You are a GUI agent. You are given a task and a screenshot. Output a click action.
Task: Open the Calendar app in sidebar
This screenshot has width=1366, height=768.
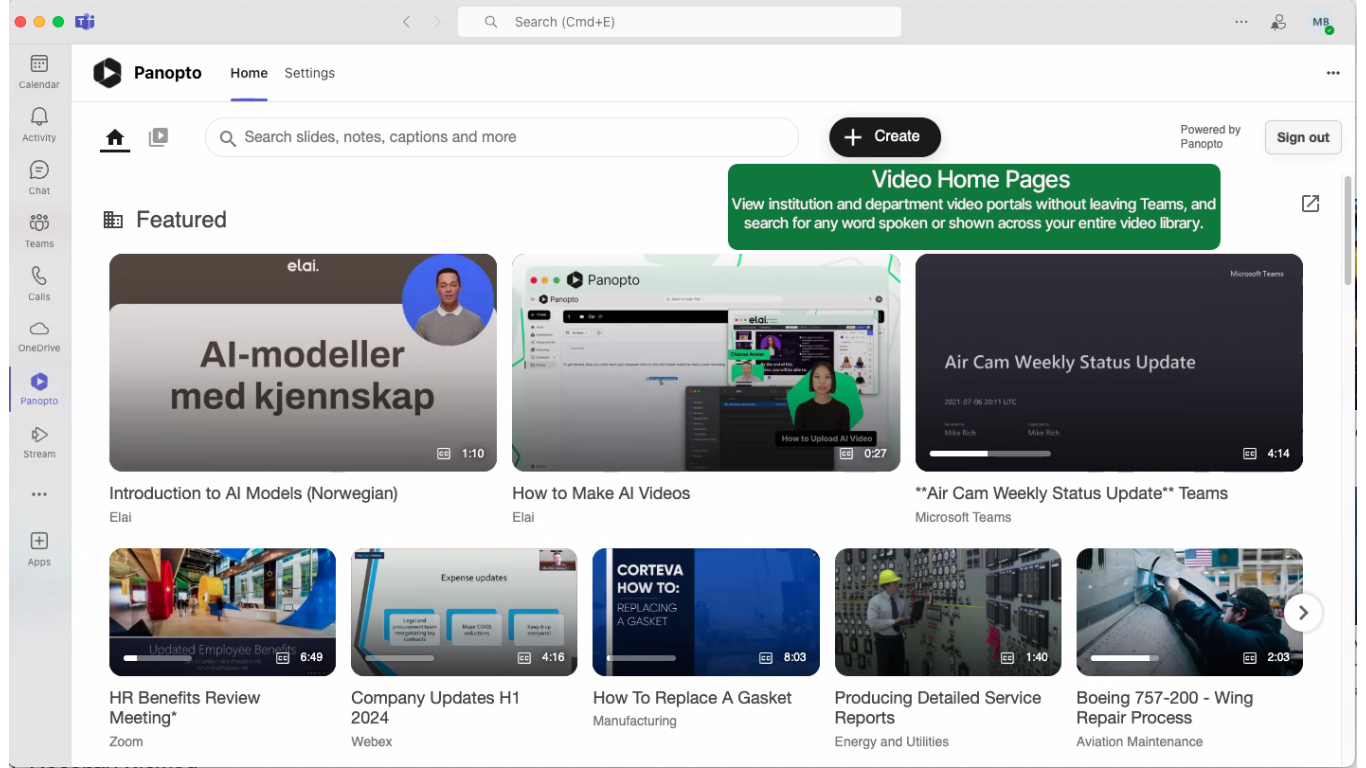tap(39, 71)
